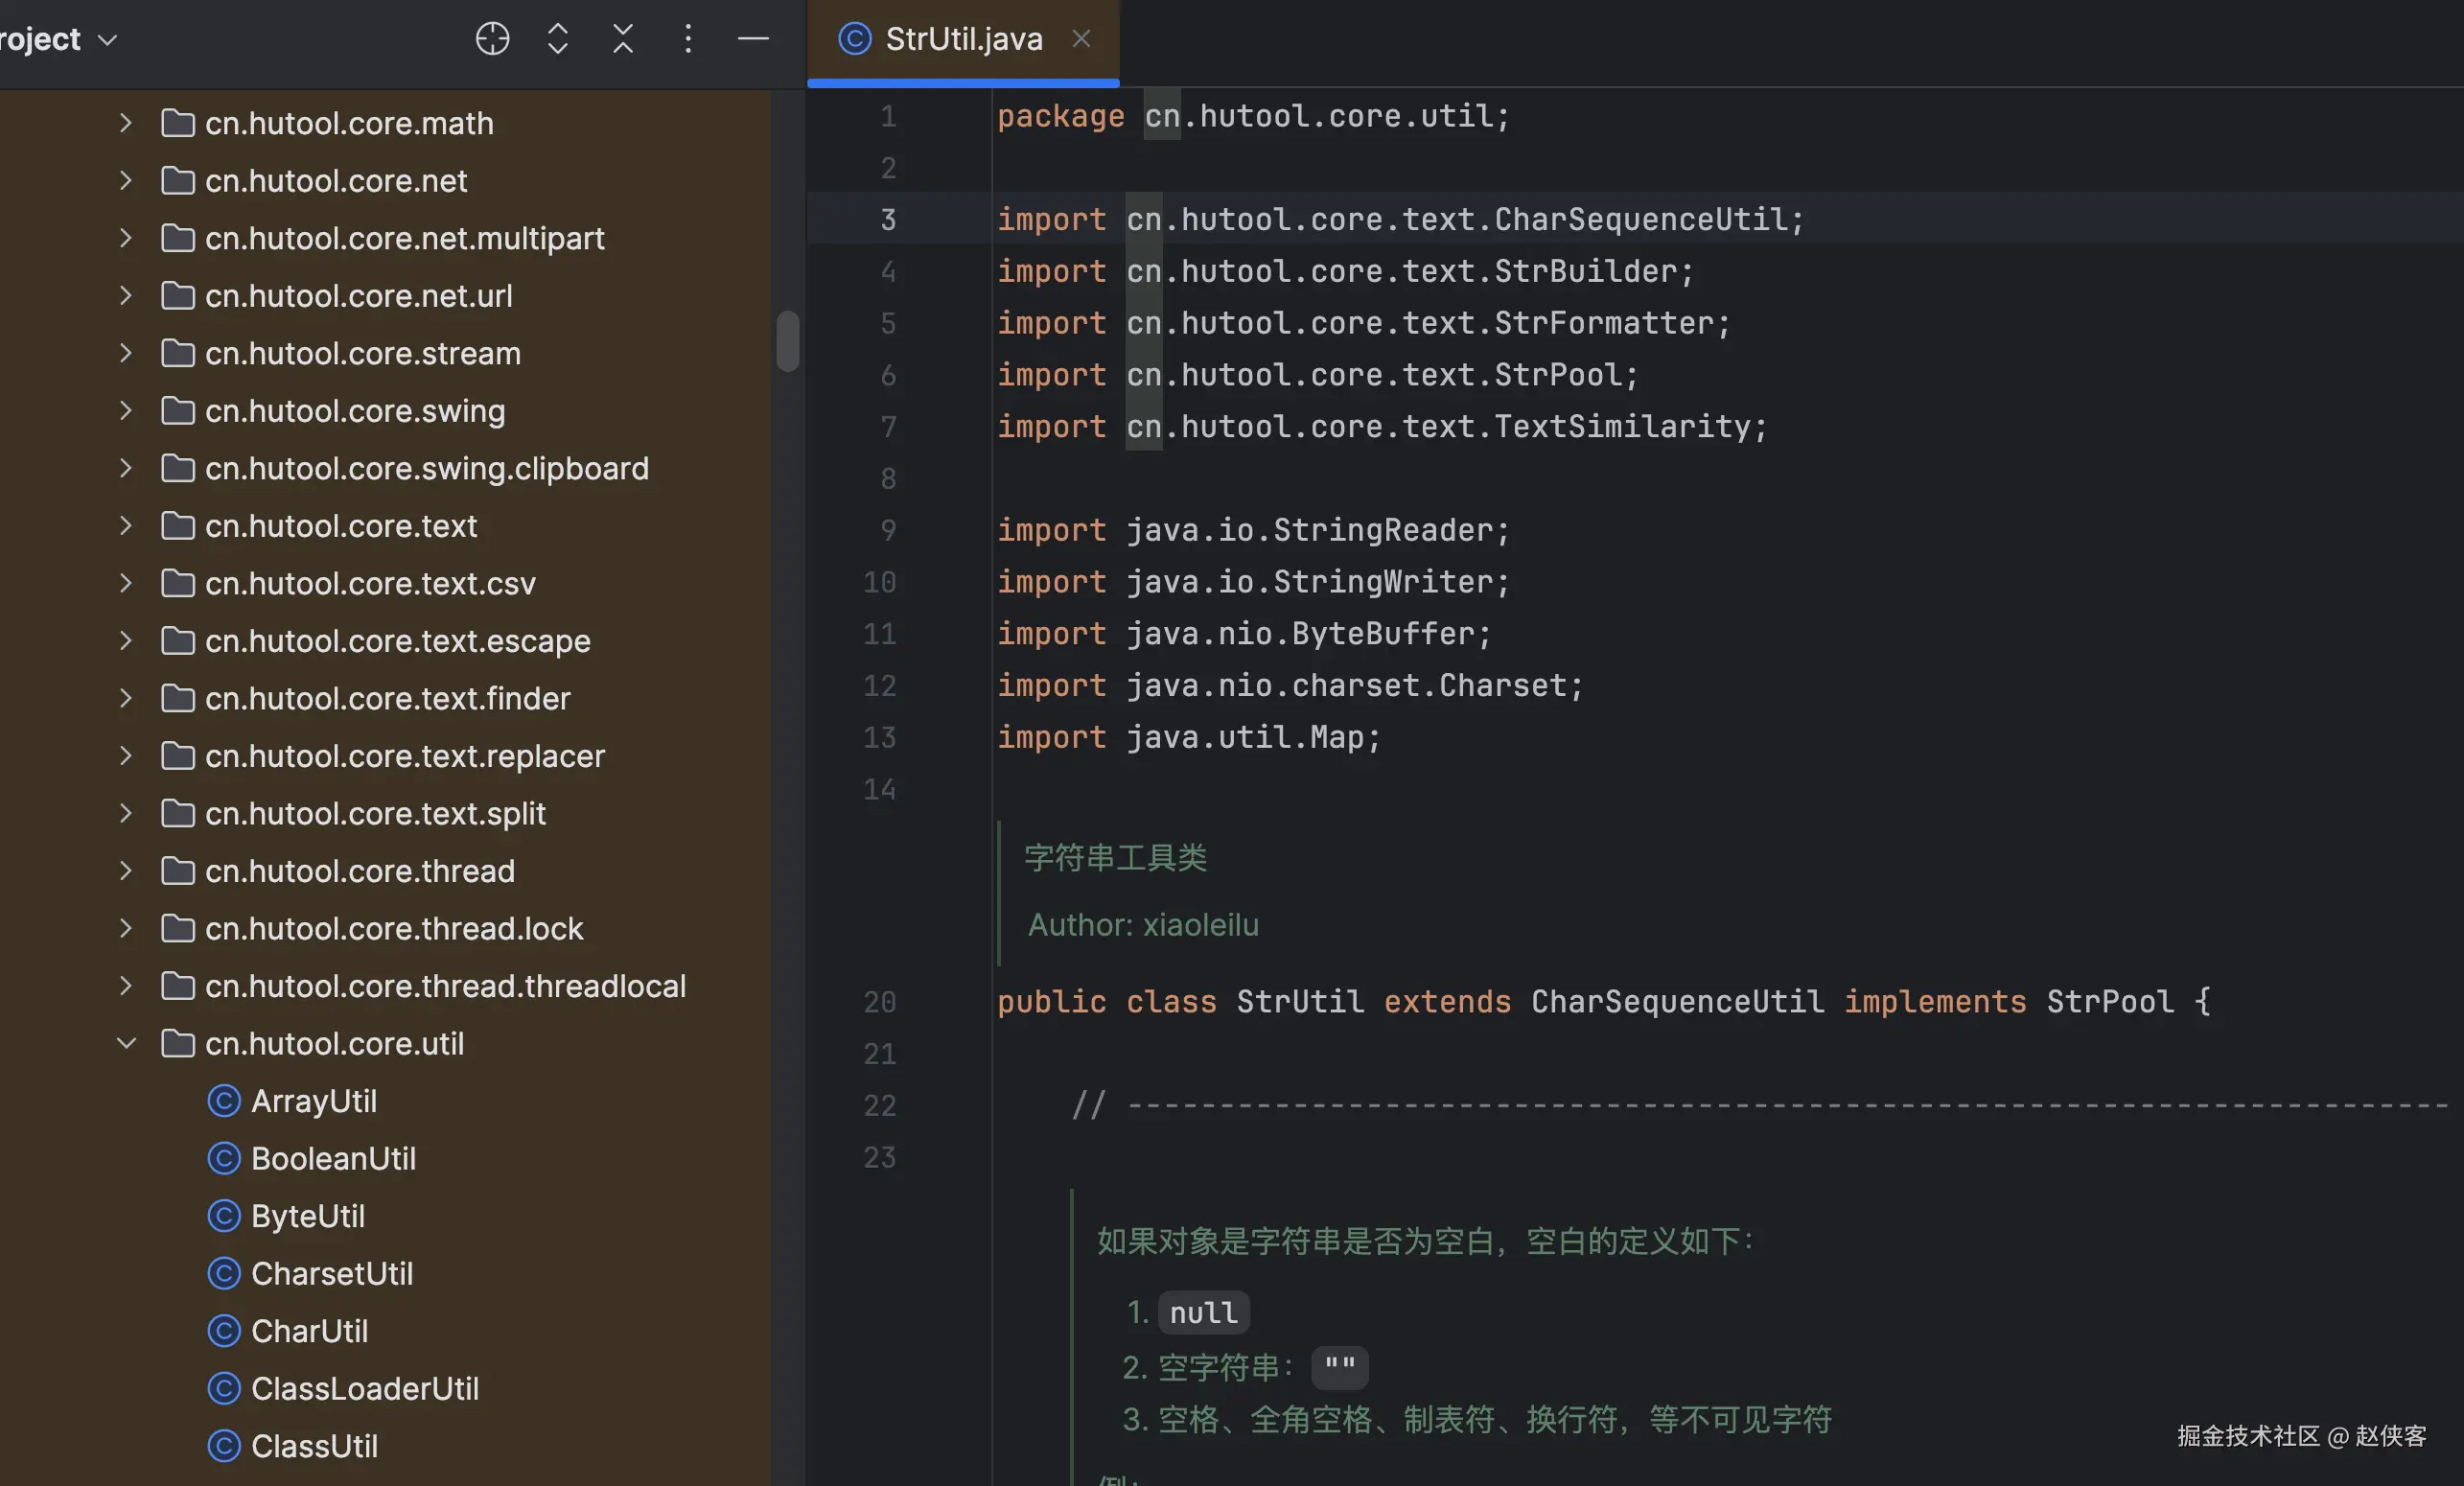Viewport: 2464px width, 1486px height.
Task: Click the folder icon of cn.hutool.core.text.csv
Action: click(x=178, y=583)
